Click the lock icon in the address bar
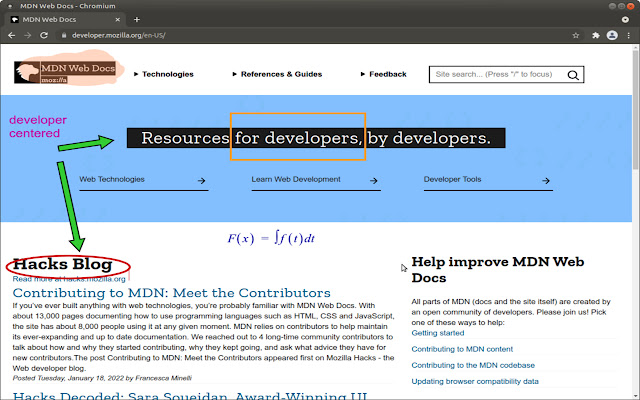 point(64,36)
